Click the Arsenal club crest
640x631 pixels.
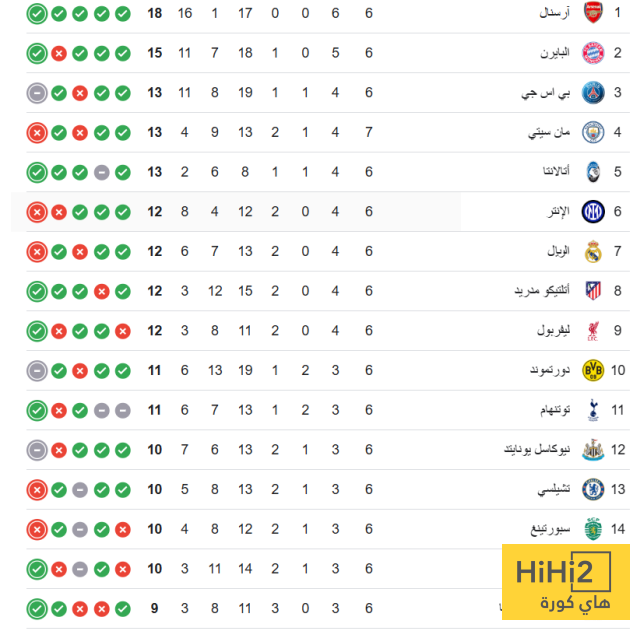593,14
